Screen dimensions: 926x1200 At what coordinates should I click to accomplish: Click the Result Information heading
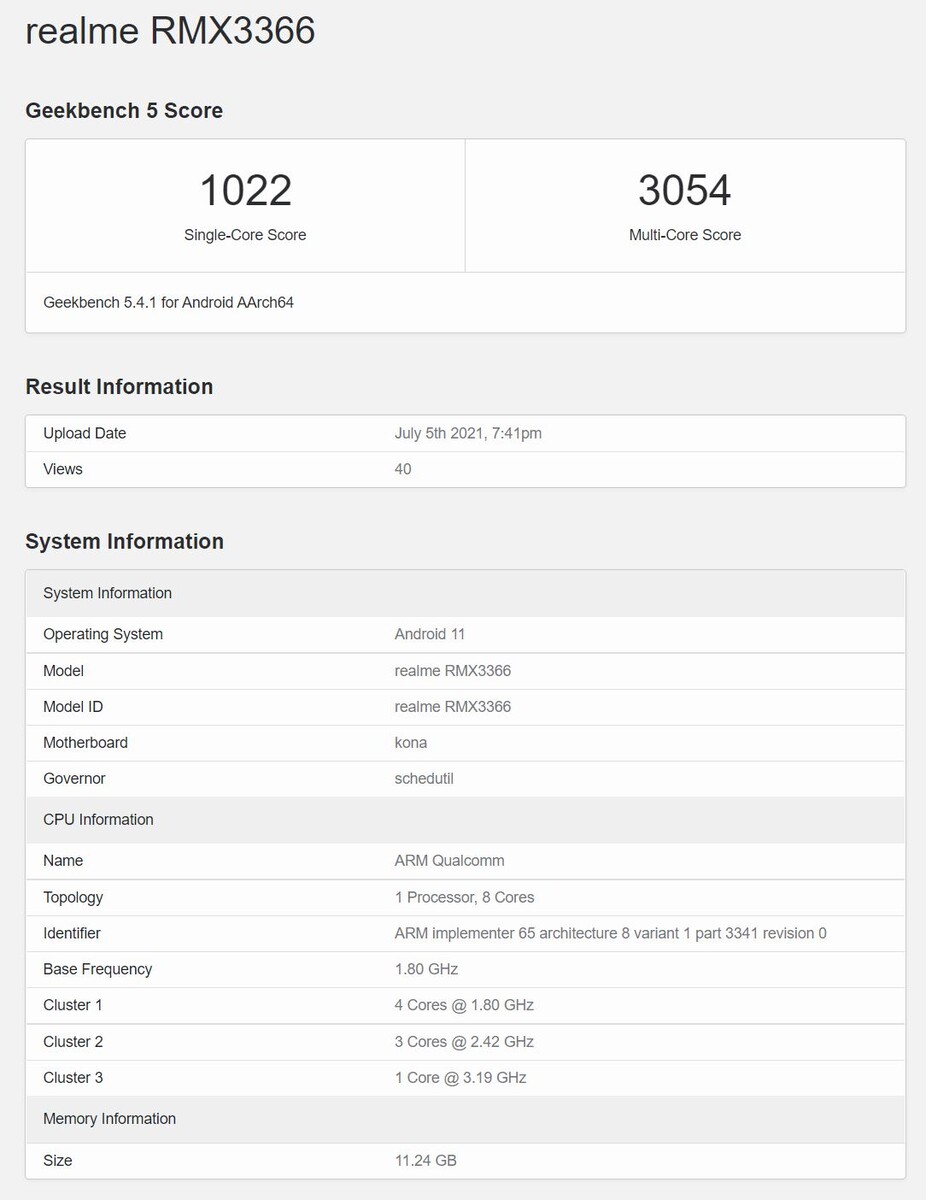tap(119, 387)
